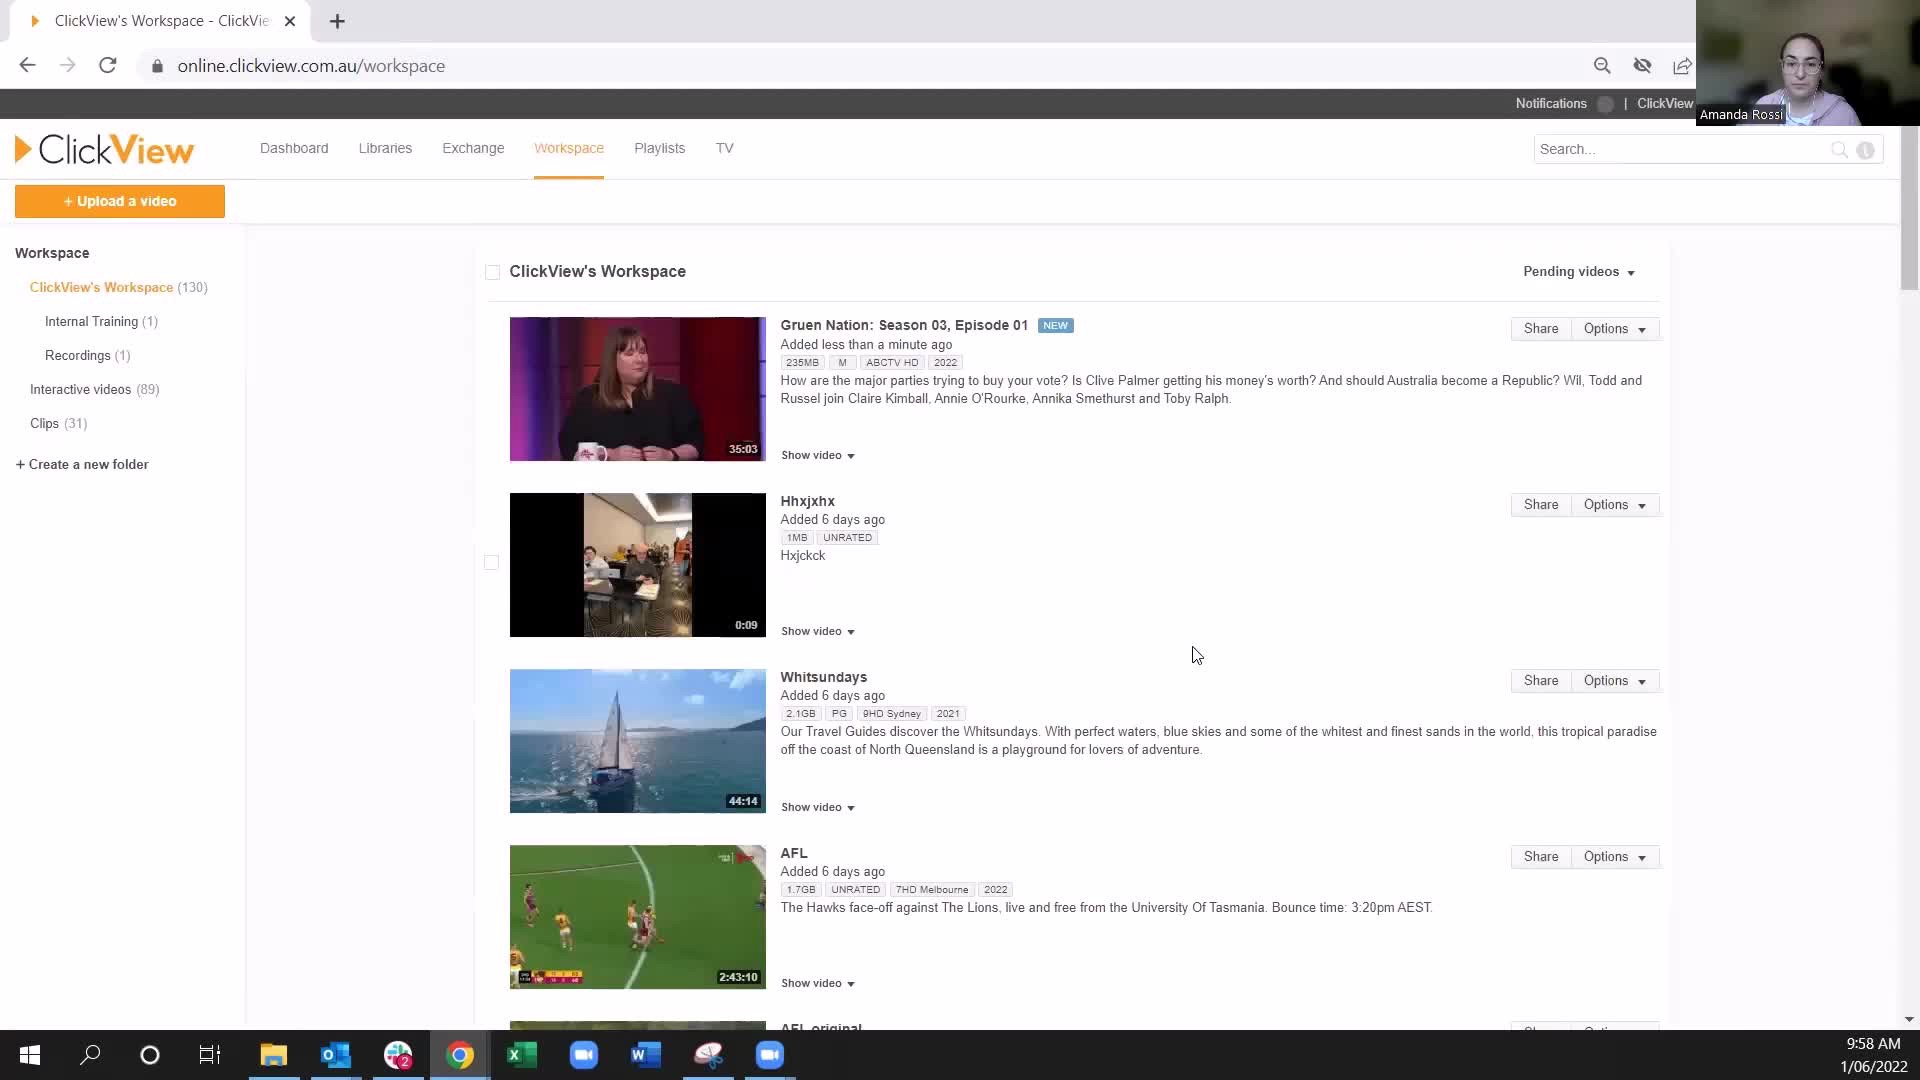Click the browser back arrow

27,65
